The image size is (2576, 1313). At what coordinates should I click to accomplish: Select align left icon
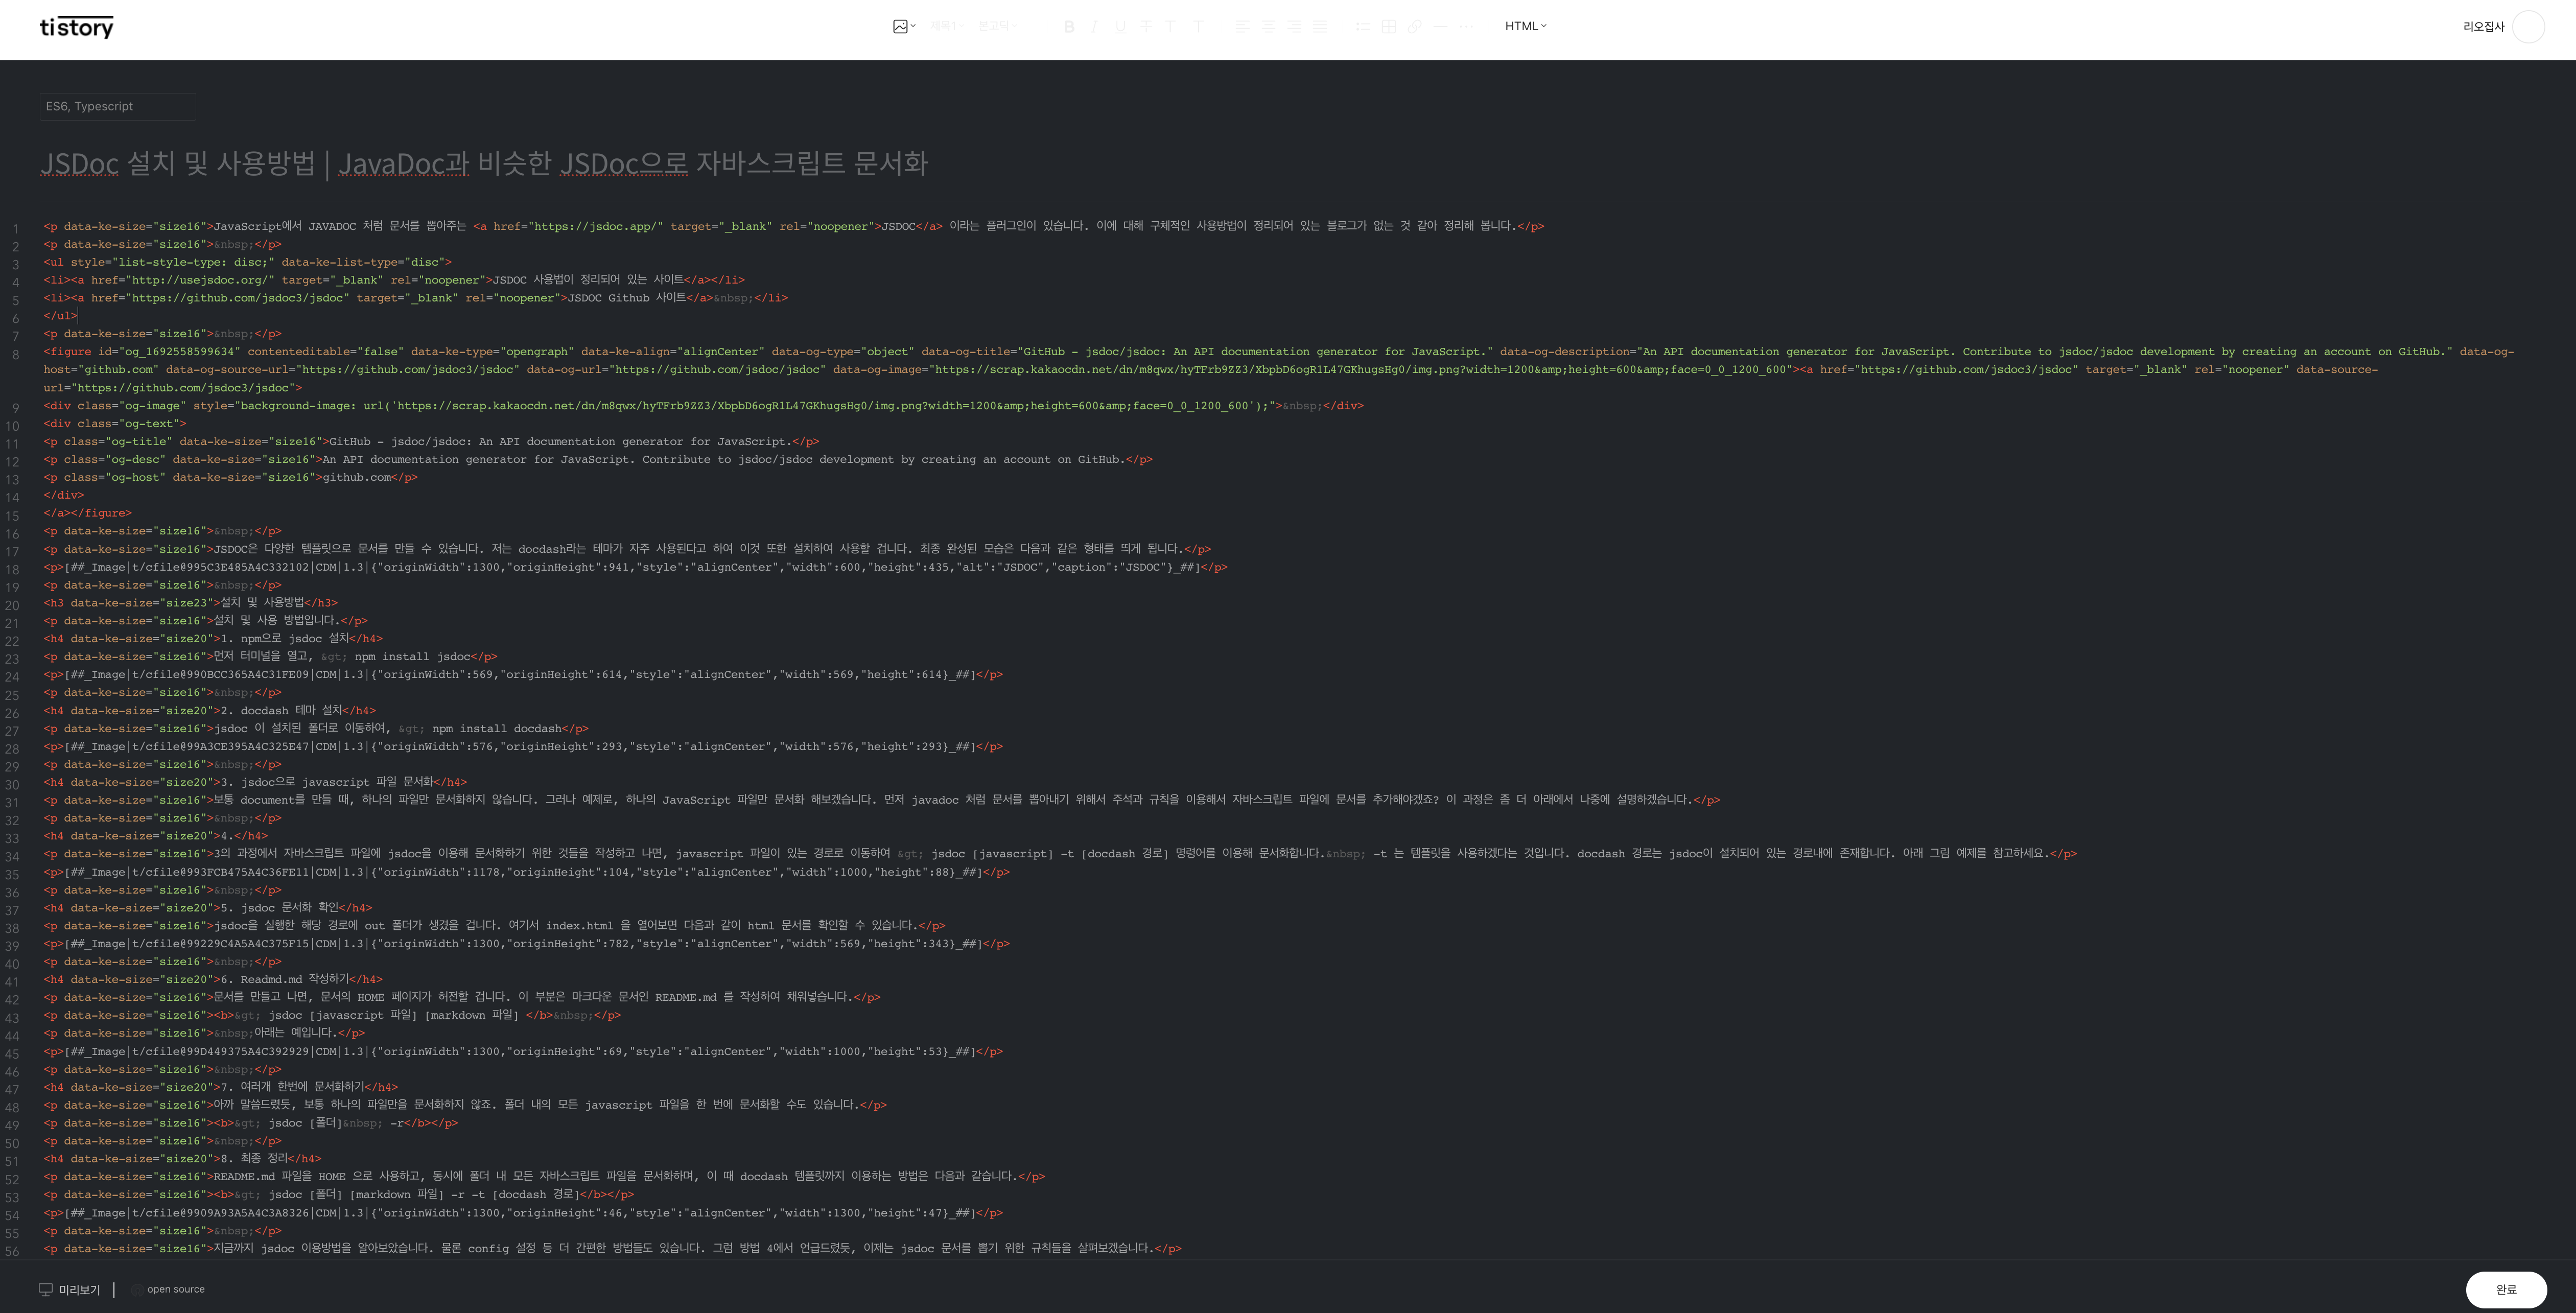click(1242, 26)
